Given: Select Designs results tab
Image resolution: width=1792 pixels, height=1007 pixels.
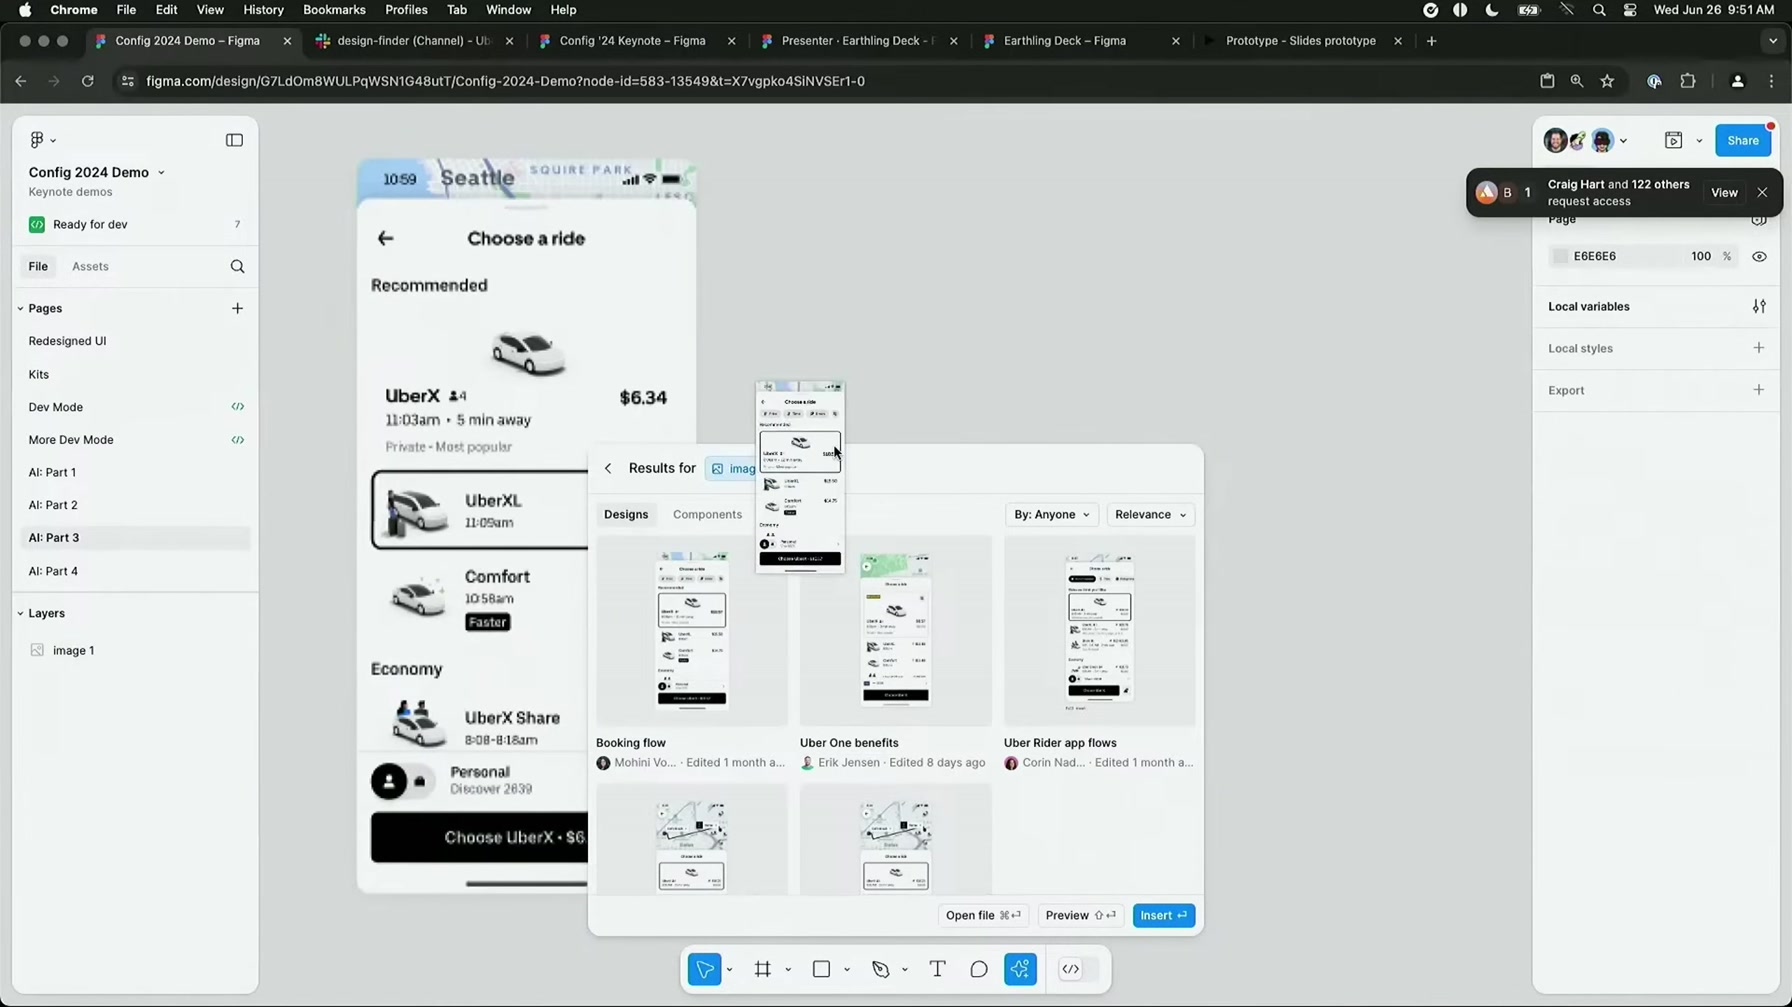Looking at the screenshot, I should (x=626, y=514).
